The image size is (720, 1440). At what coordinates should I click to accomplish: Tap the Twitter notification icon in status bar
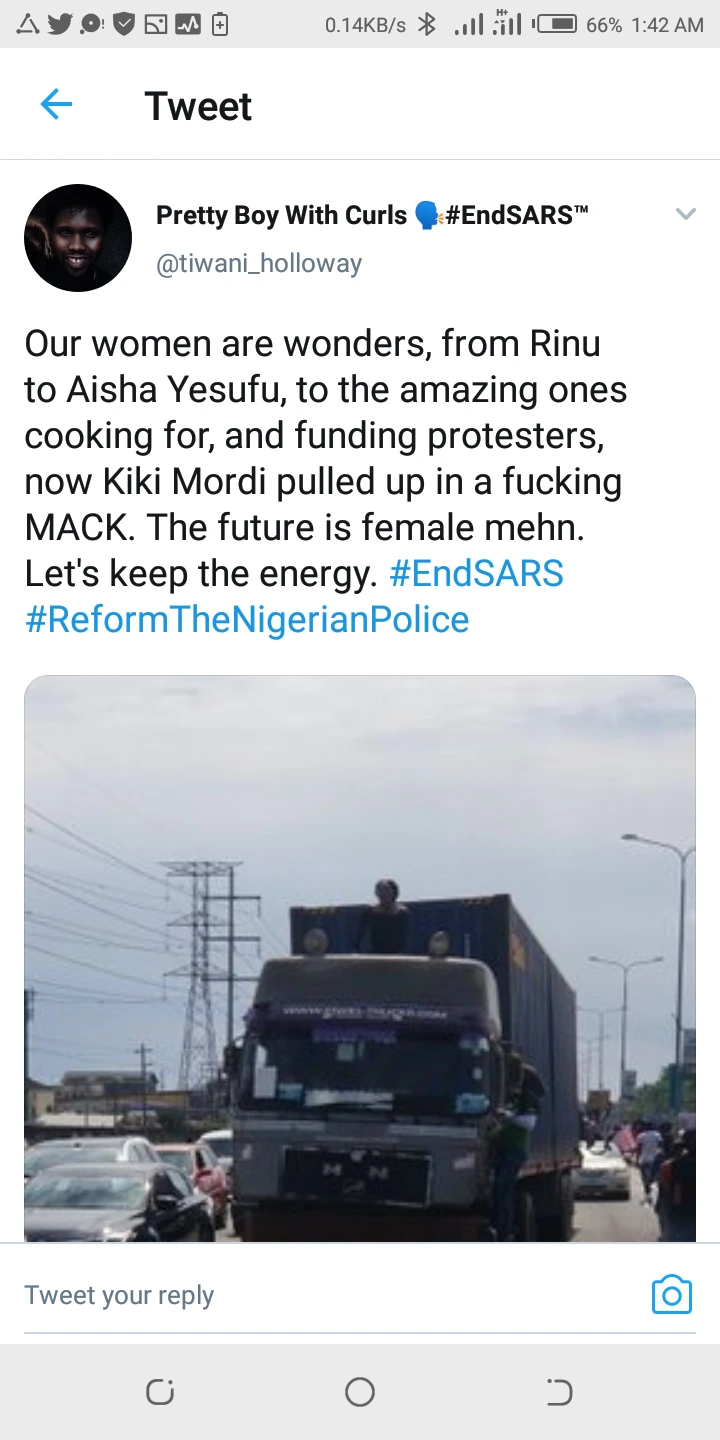click(60, 24)
